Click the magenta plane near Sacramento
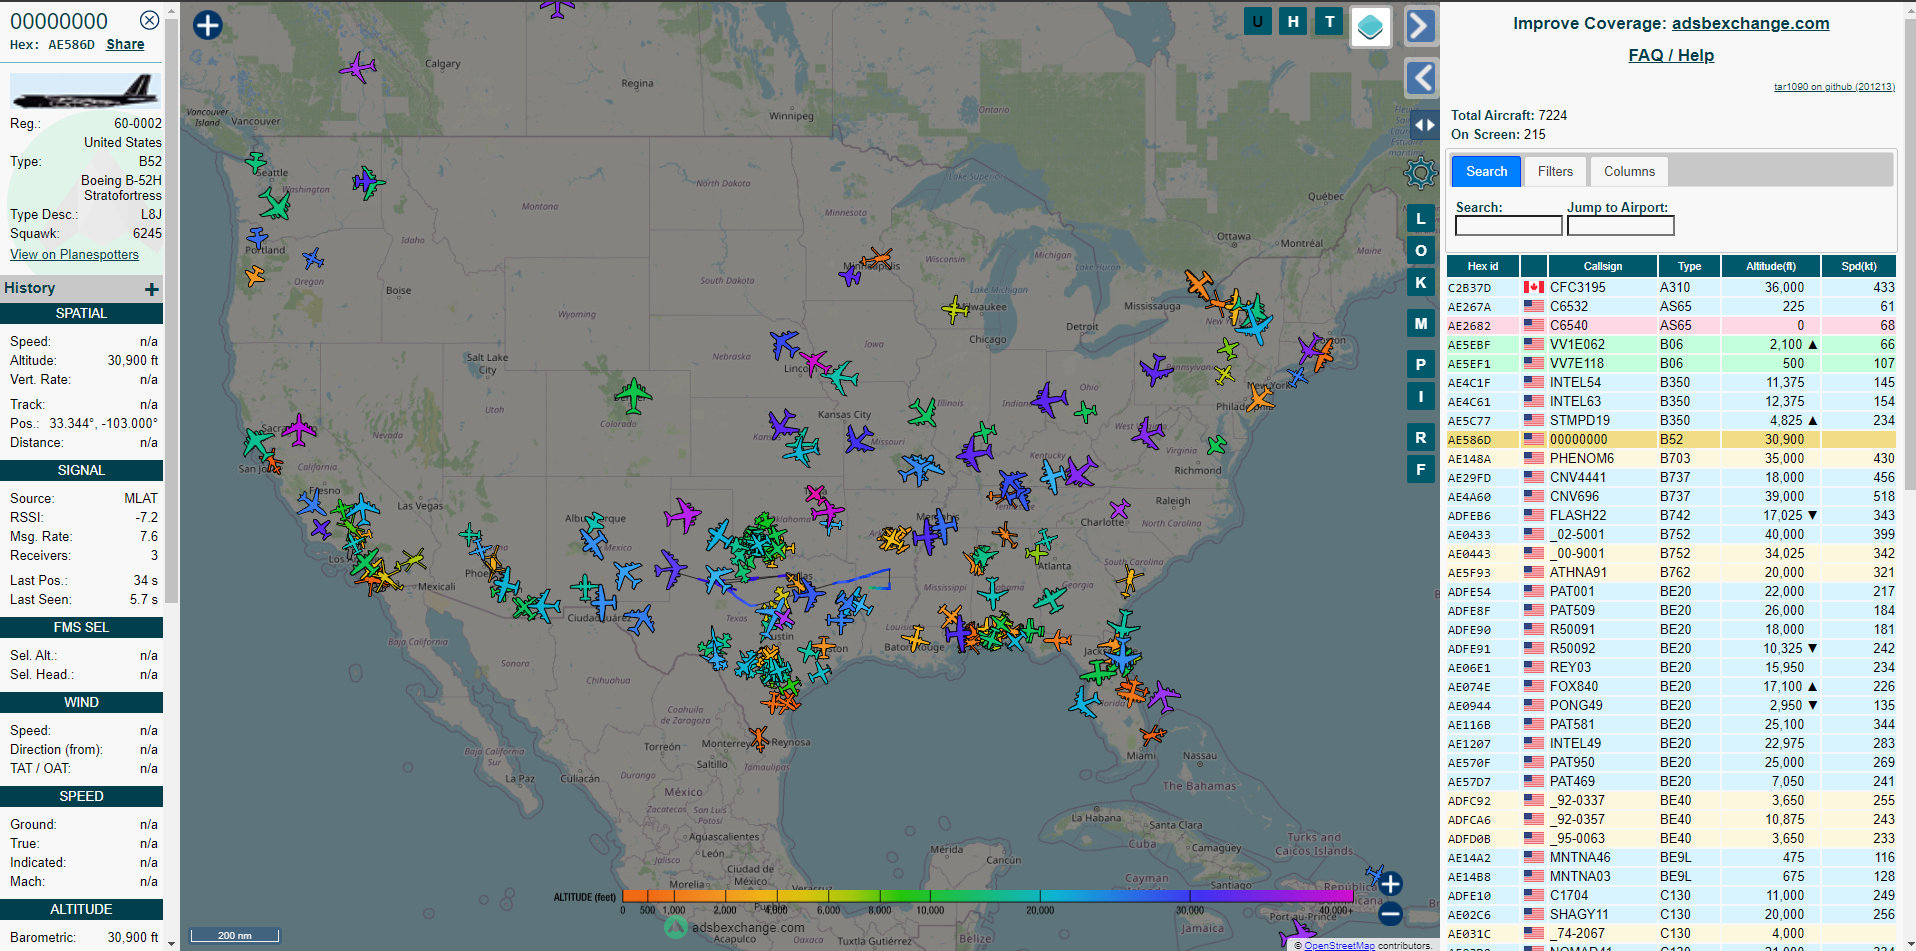1916x951 pixels. pos(298,431)
